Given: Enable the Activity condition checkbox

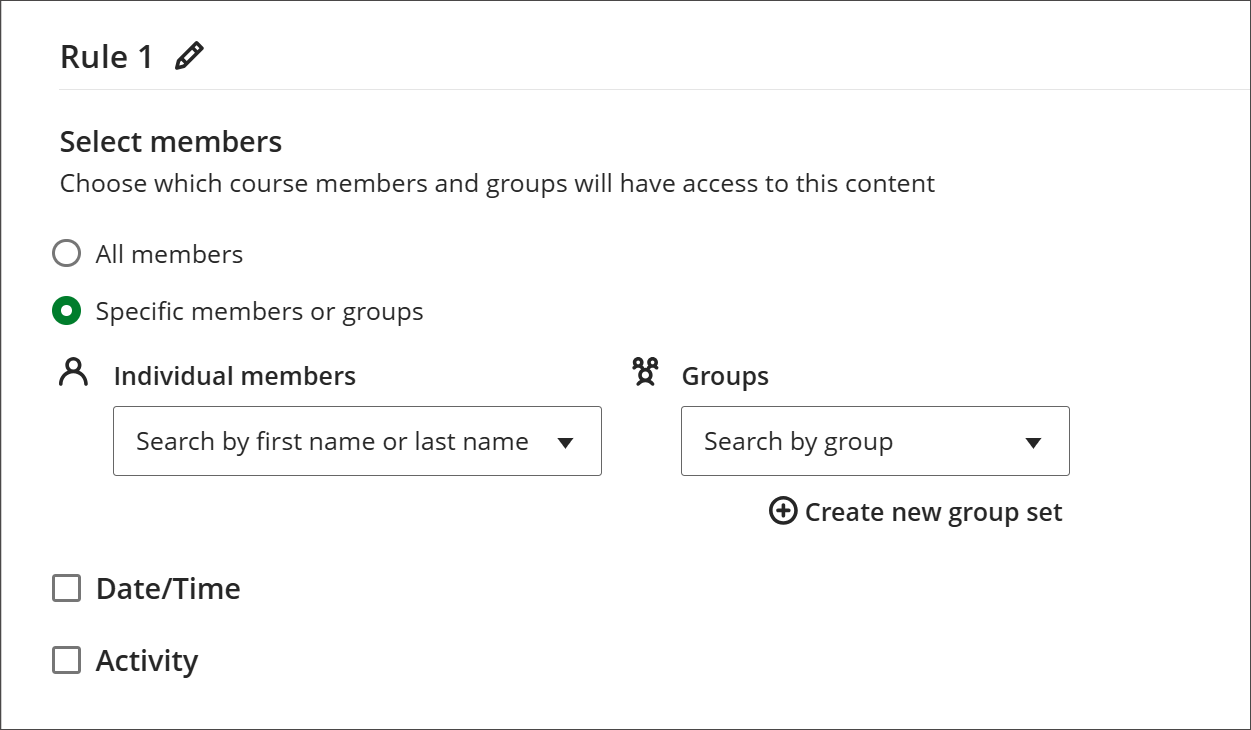Looking at the screenshot, I should tap(66, 660).
